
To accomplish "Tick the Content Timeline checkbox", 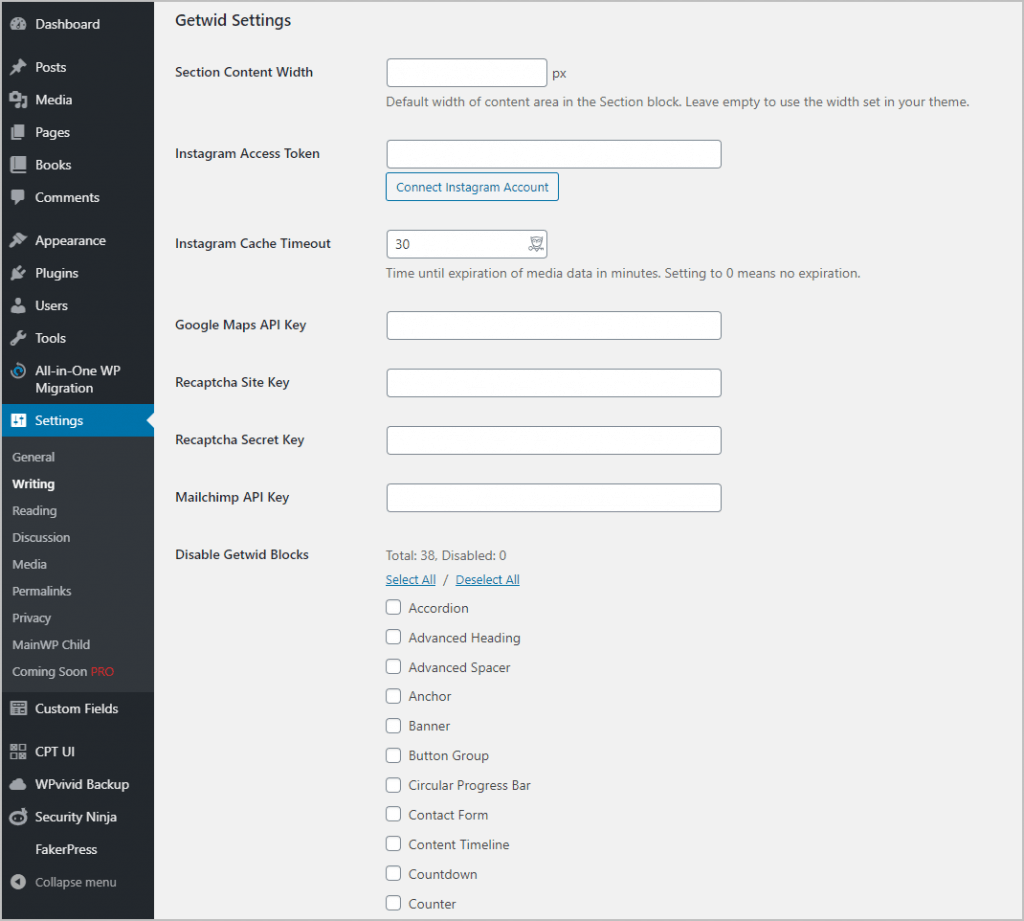I will [x=393, y=844].
